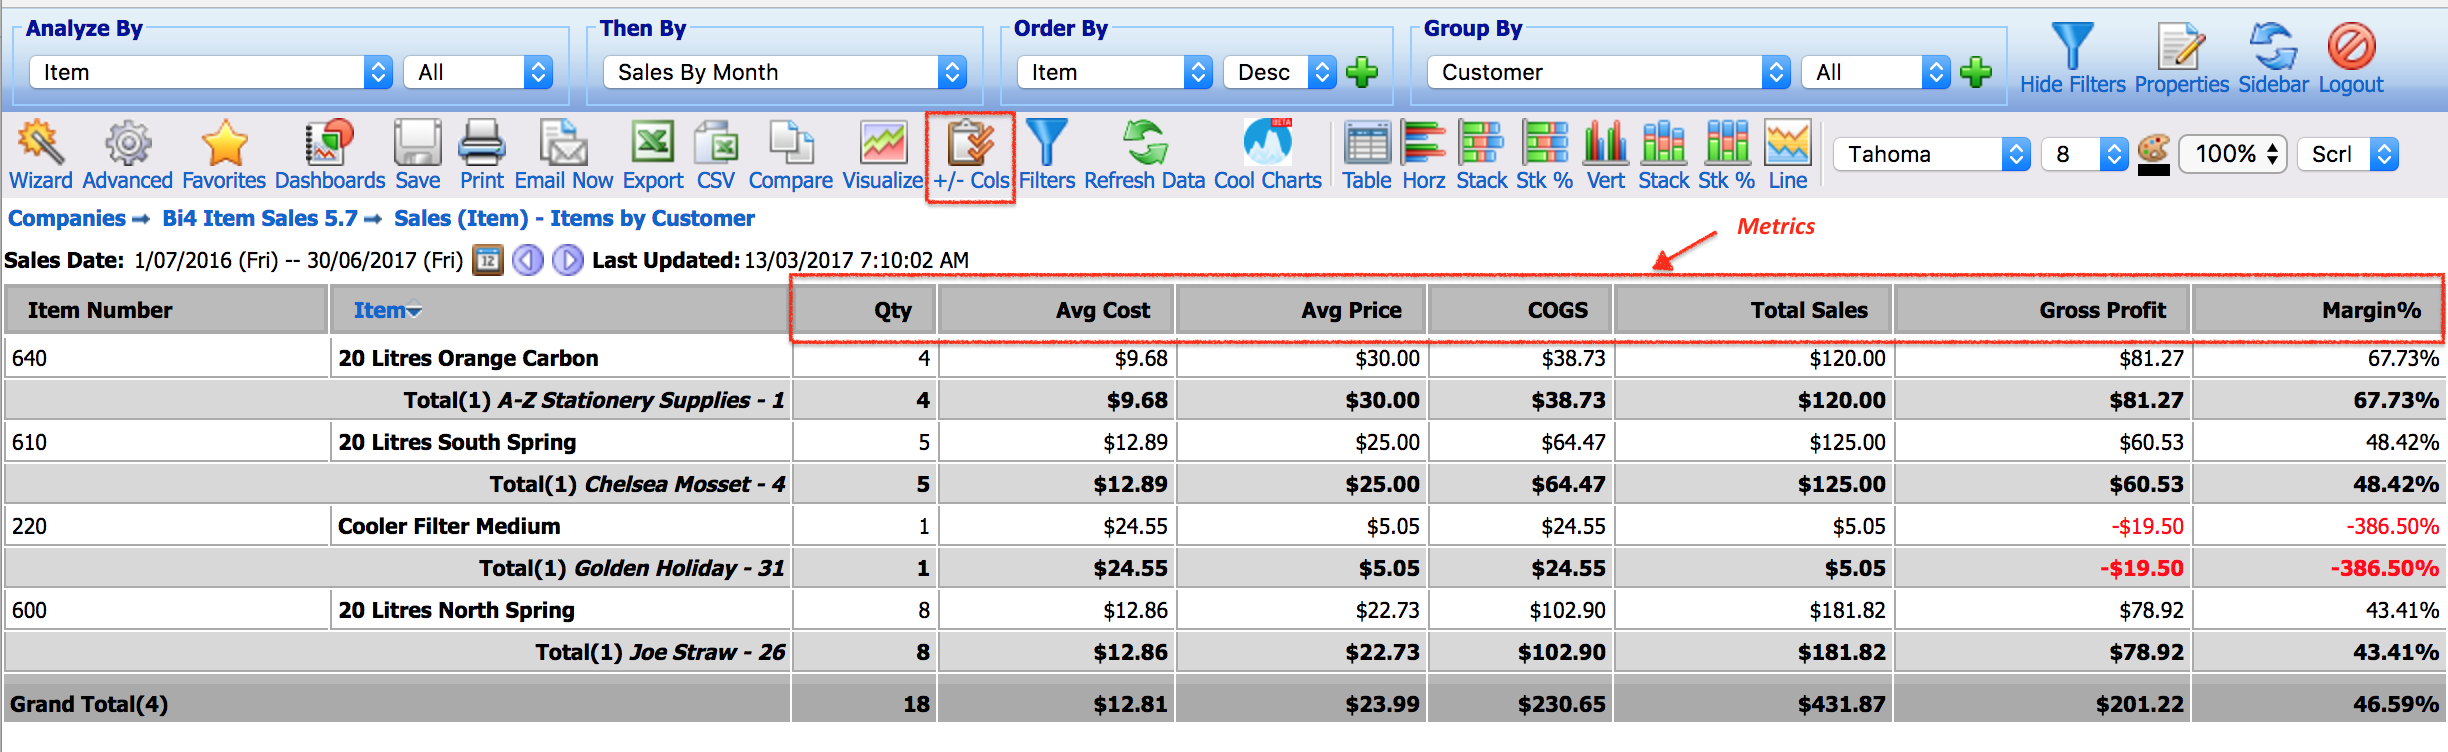Click Hide Filters funnel icon
The image size is (2448, 752).
pos(2072,59)
